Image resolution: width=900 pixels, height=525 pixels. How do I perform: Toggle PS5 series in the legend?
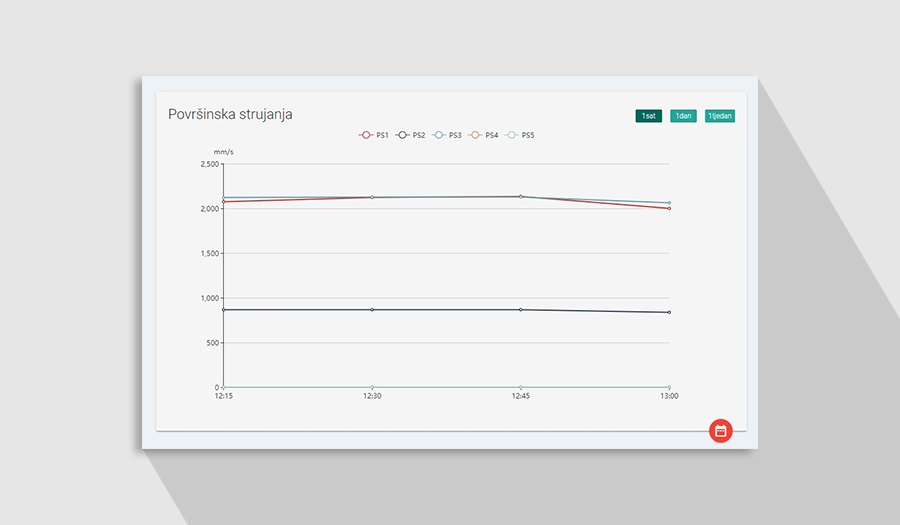[x=519, y=135]
